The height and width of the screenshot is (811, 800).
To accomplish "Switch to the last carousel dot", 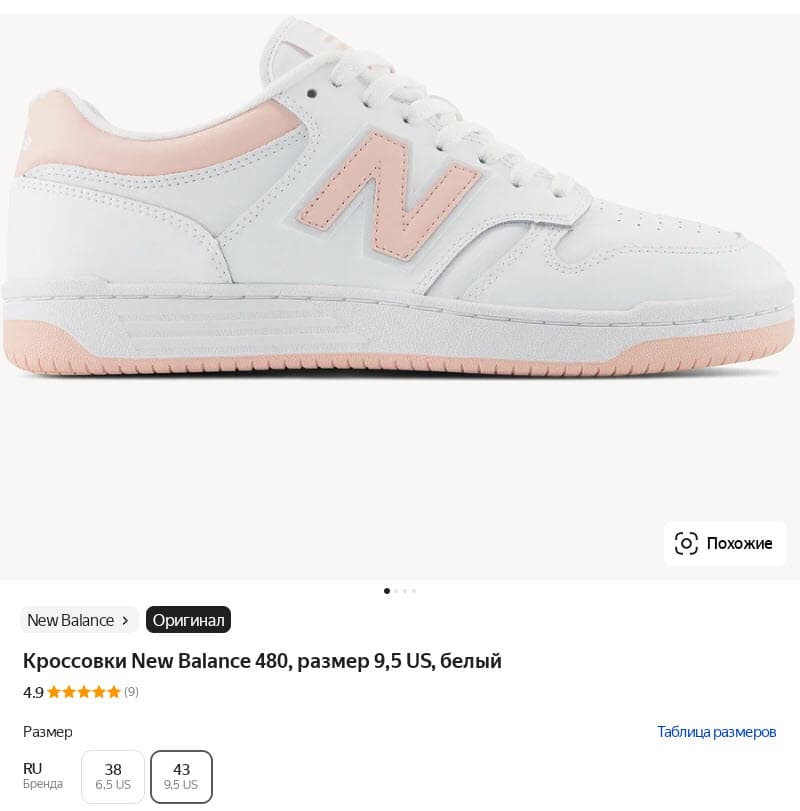I will pyautogui.click(x=414, y=591).
